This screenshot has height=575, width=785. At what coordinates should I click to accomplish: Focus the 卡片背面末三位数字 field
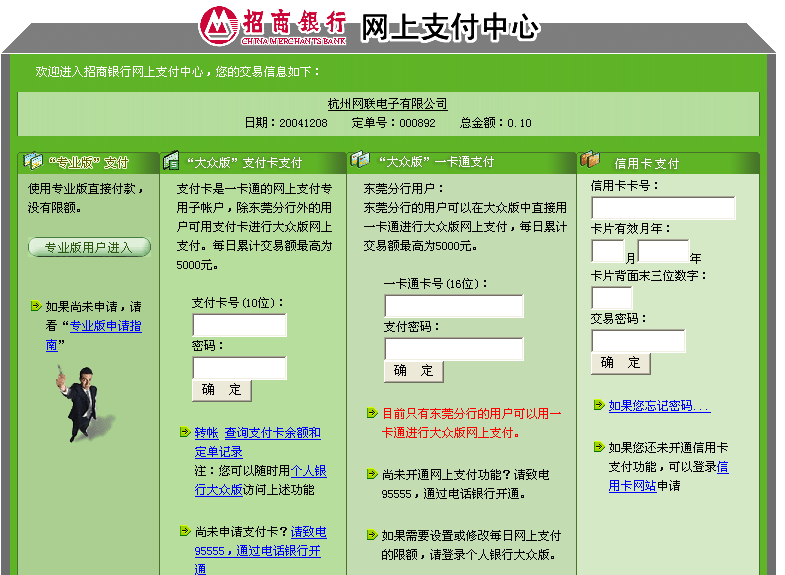(612, 298)
